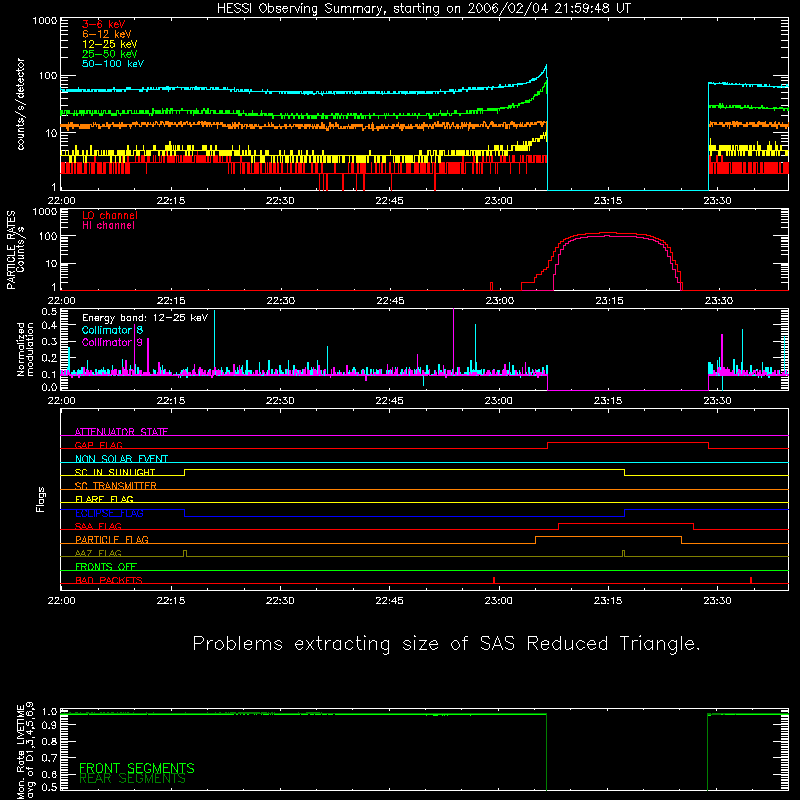
Task: Click the LO channel legend label
Action: pos(110,215)
